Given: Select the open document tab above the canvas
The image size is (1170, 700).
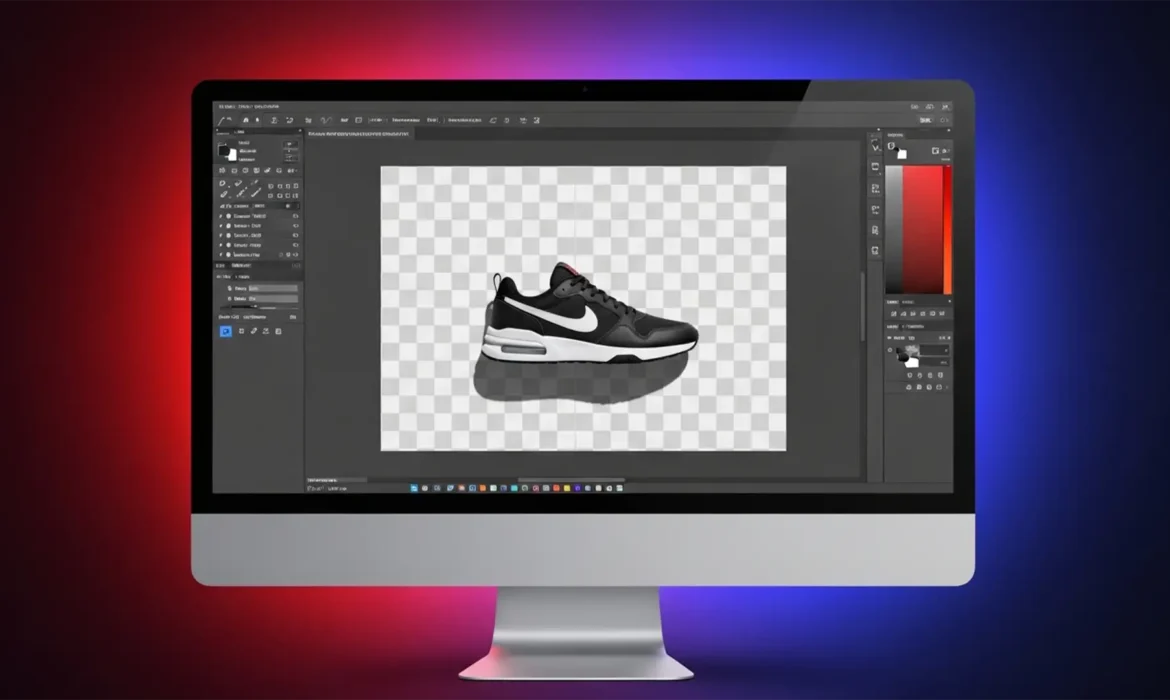Looking at the screenshot, I should click(358, 132).
